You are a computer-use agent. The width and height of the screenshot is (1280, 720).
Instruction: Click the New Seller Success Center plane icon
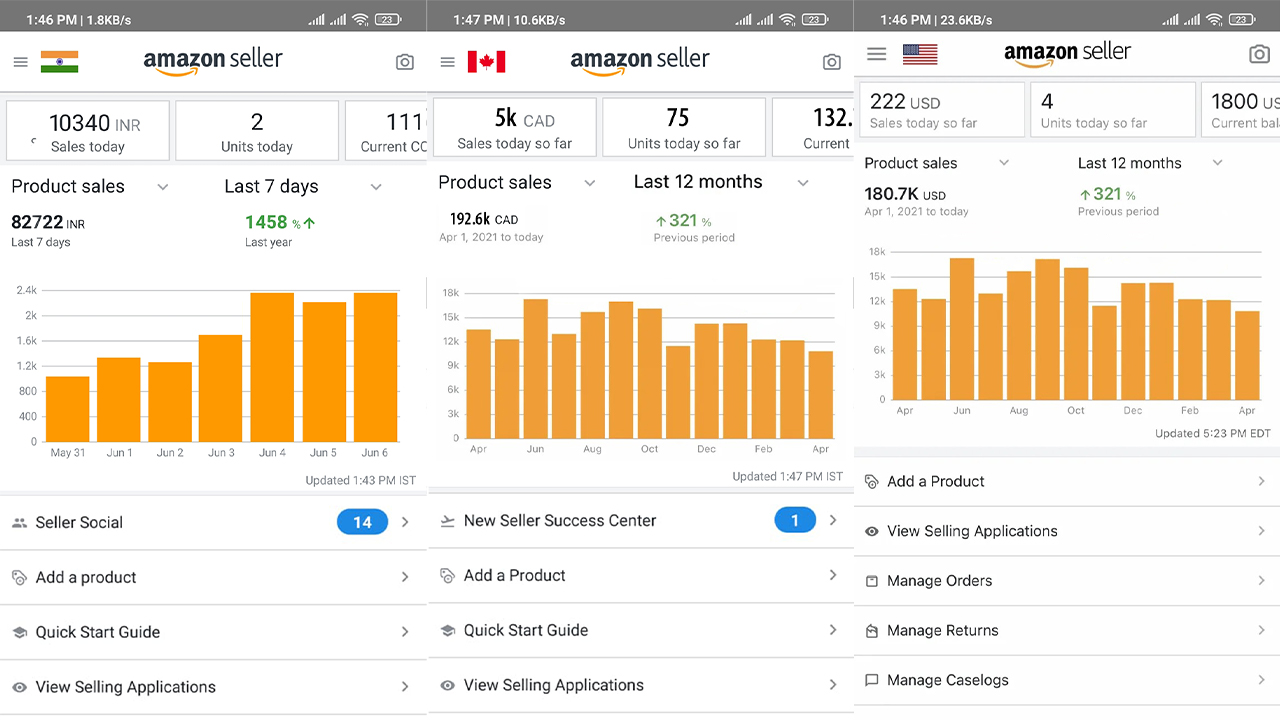coord(447,520)
